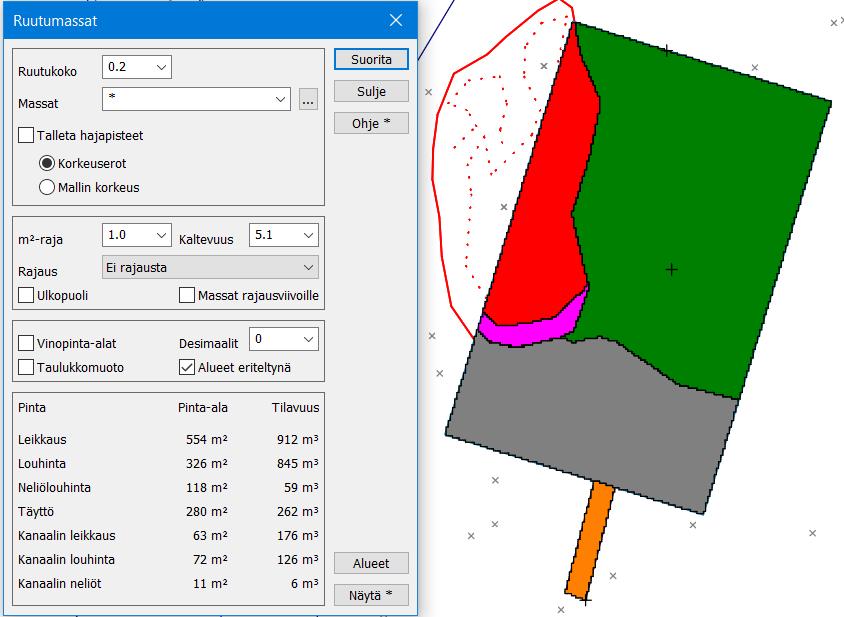This screenshot has width=844, height=617.
Task: Expand the Desimaalit 0 dropdown
Action: click(x=308, y=339)
